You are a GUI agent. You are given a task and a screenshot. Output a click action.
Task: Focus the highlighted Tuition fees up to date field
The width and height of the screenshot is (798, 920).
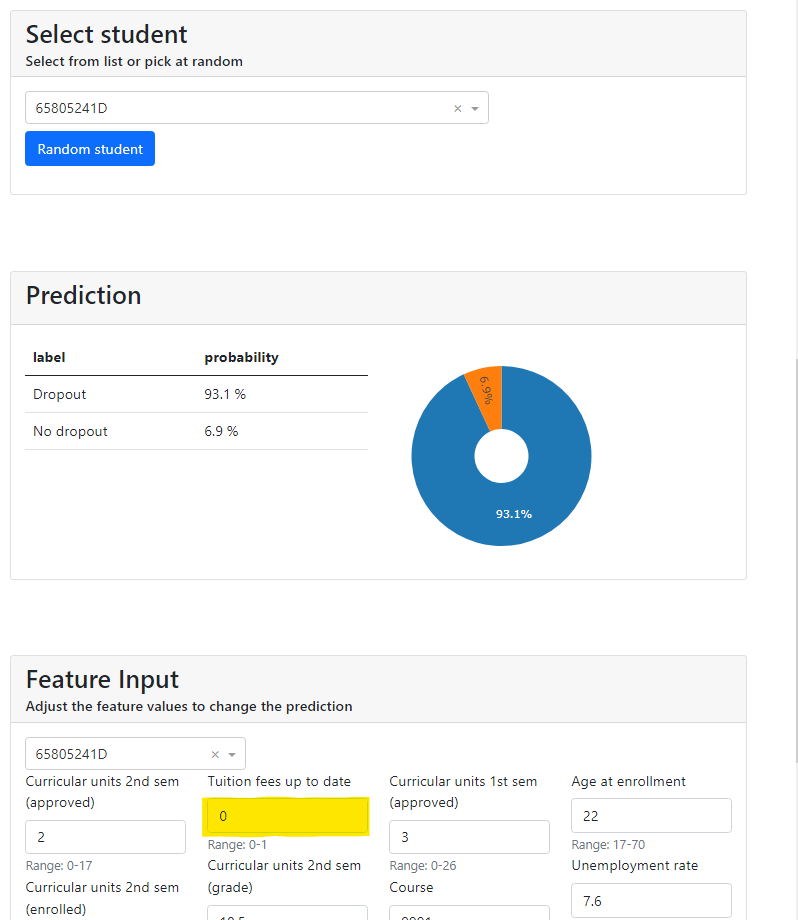click(288, 816)
